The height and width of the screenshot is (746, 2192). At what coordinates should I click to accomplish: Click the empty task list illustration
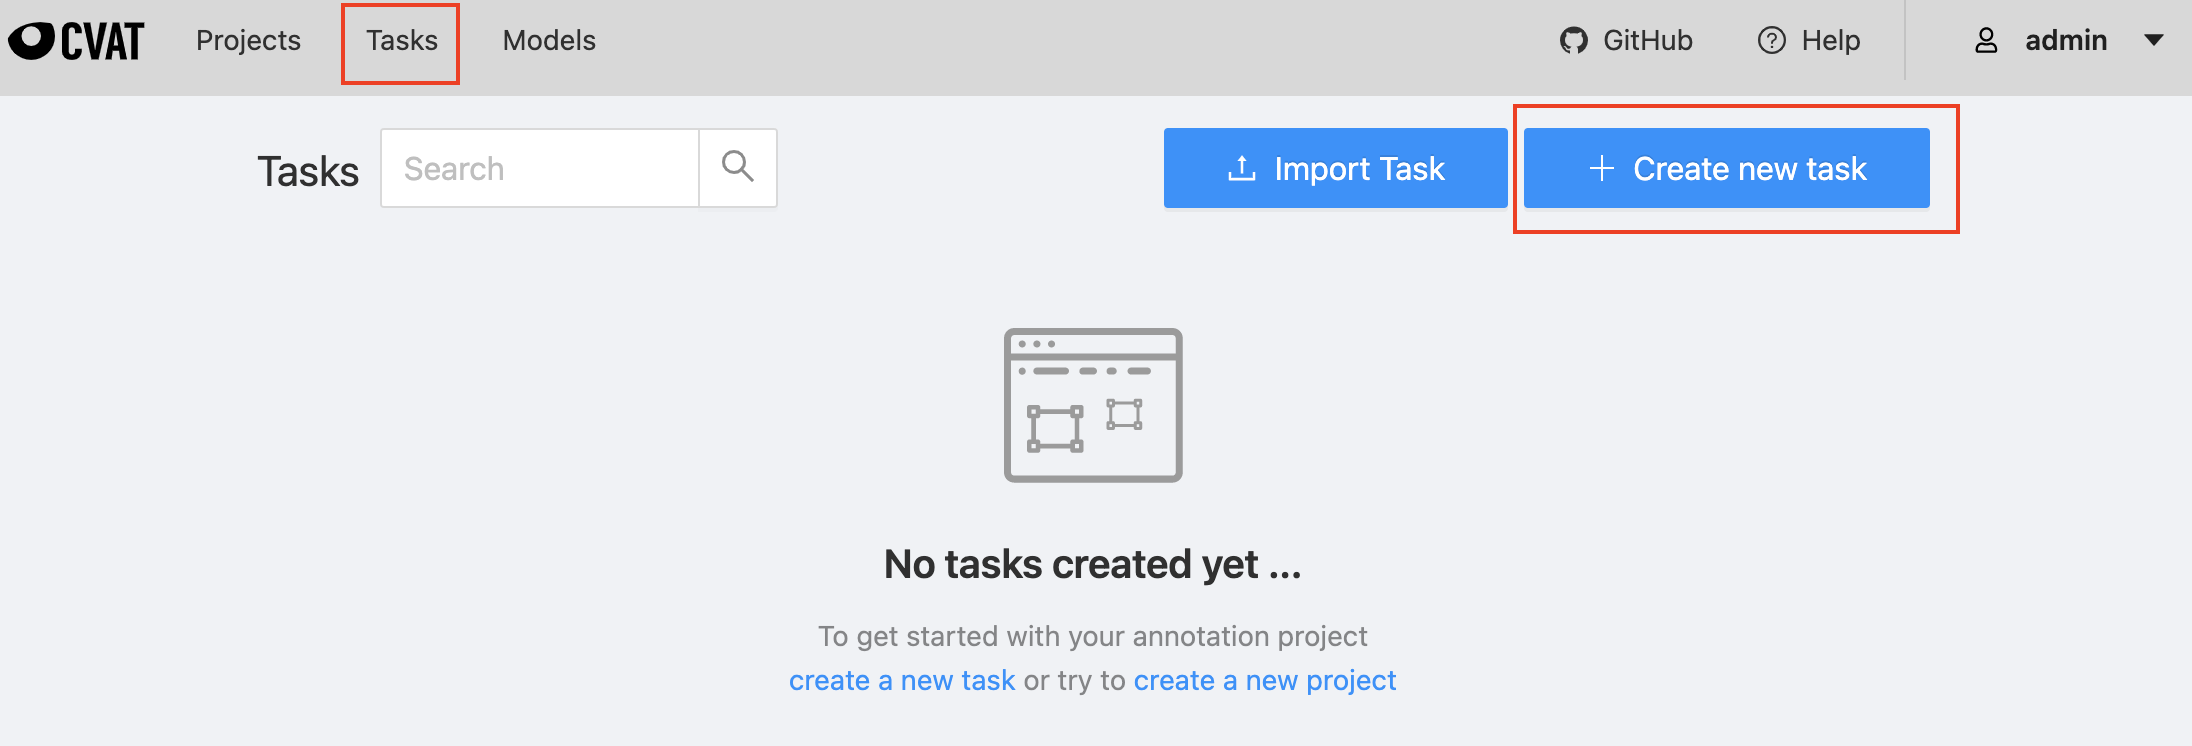point(1093,405)
